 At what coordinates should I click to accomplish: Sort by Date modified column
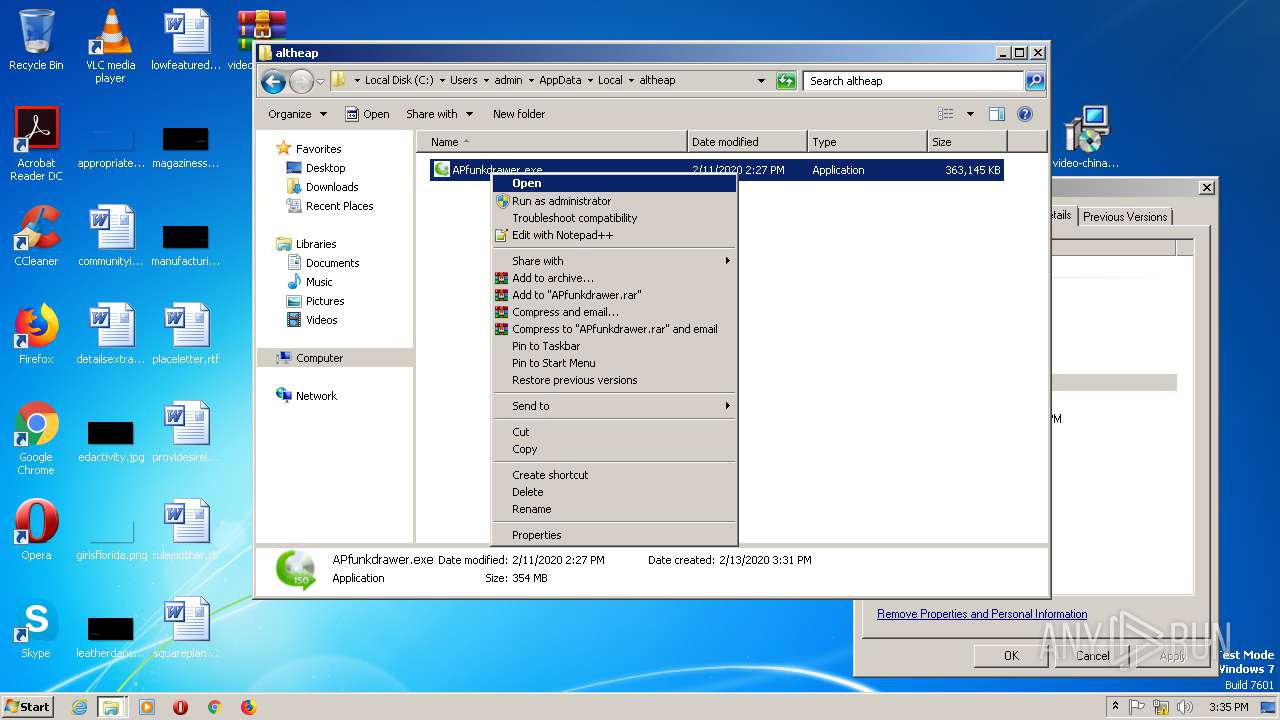click(746, 142)
